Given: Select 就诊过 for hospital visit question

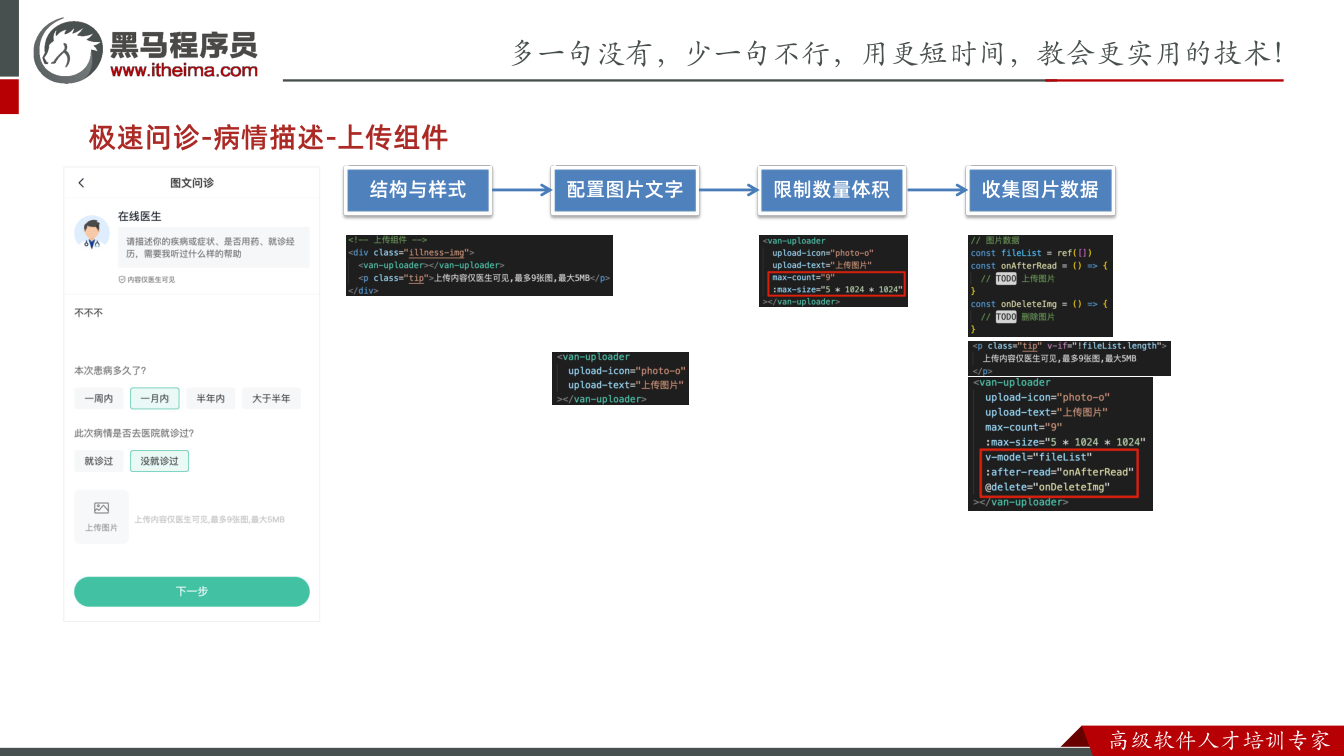Looking at the screenshot, I should click(x=98, y=461).
